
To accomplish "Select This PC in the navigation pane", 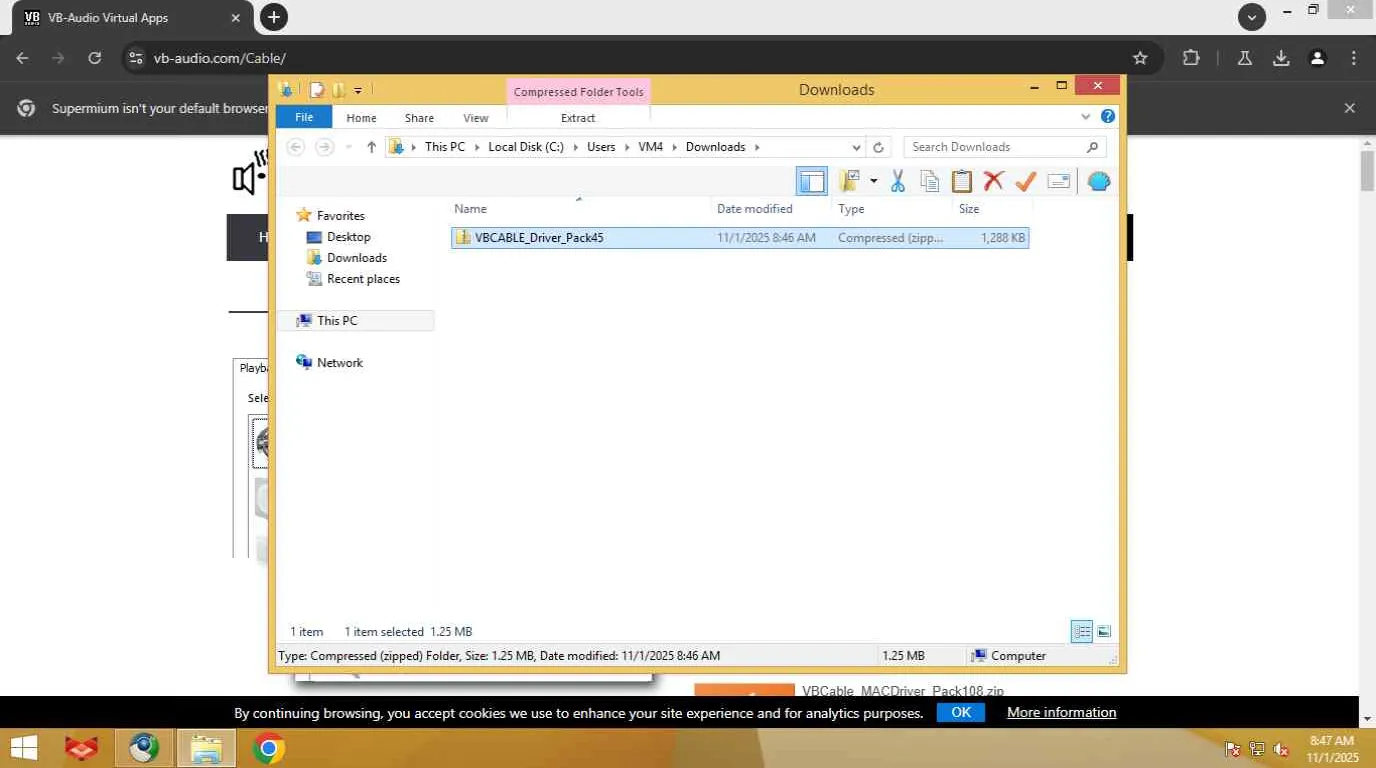I will point(336,321).
